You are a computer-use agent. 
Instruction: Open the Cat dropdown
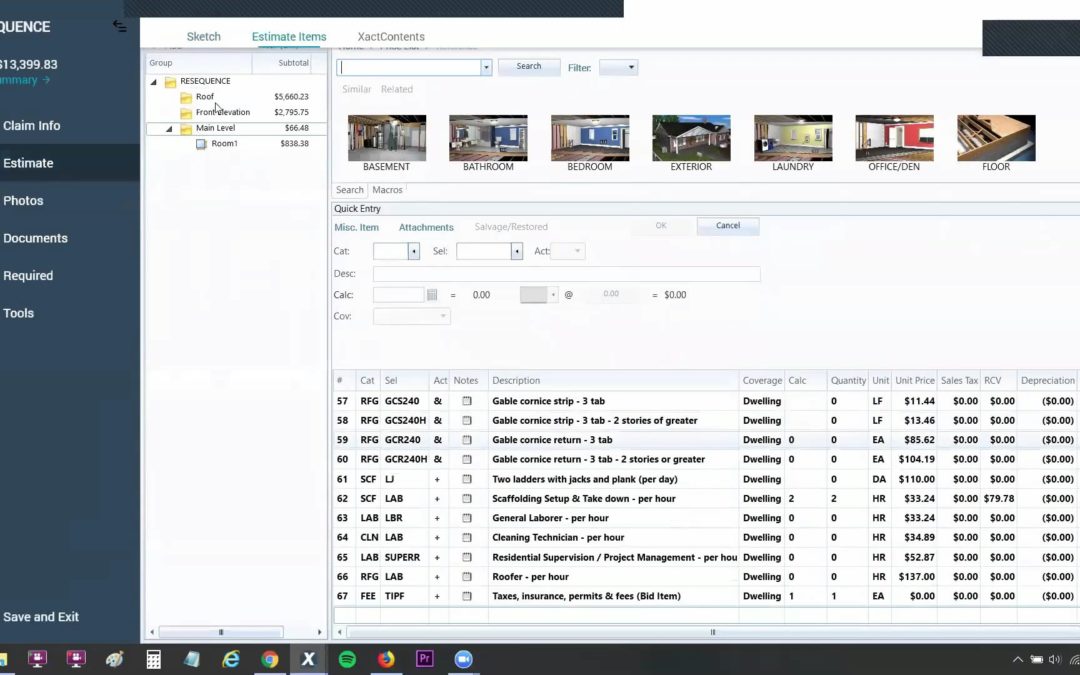tap(413, 251)
